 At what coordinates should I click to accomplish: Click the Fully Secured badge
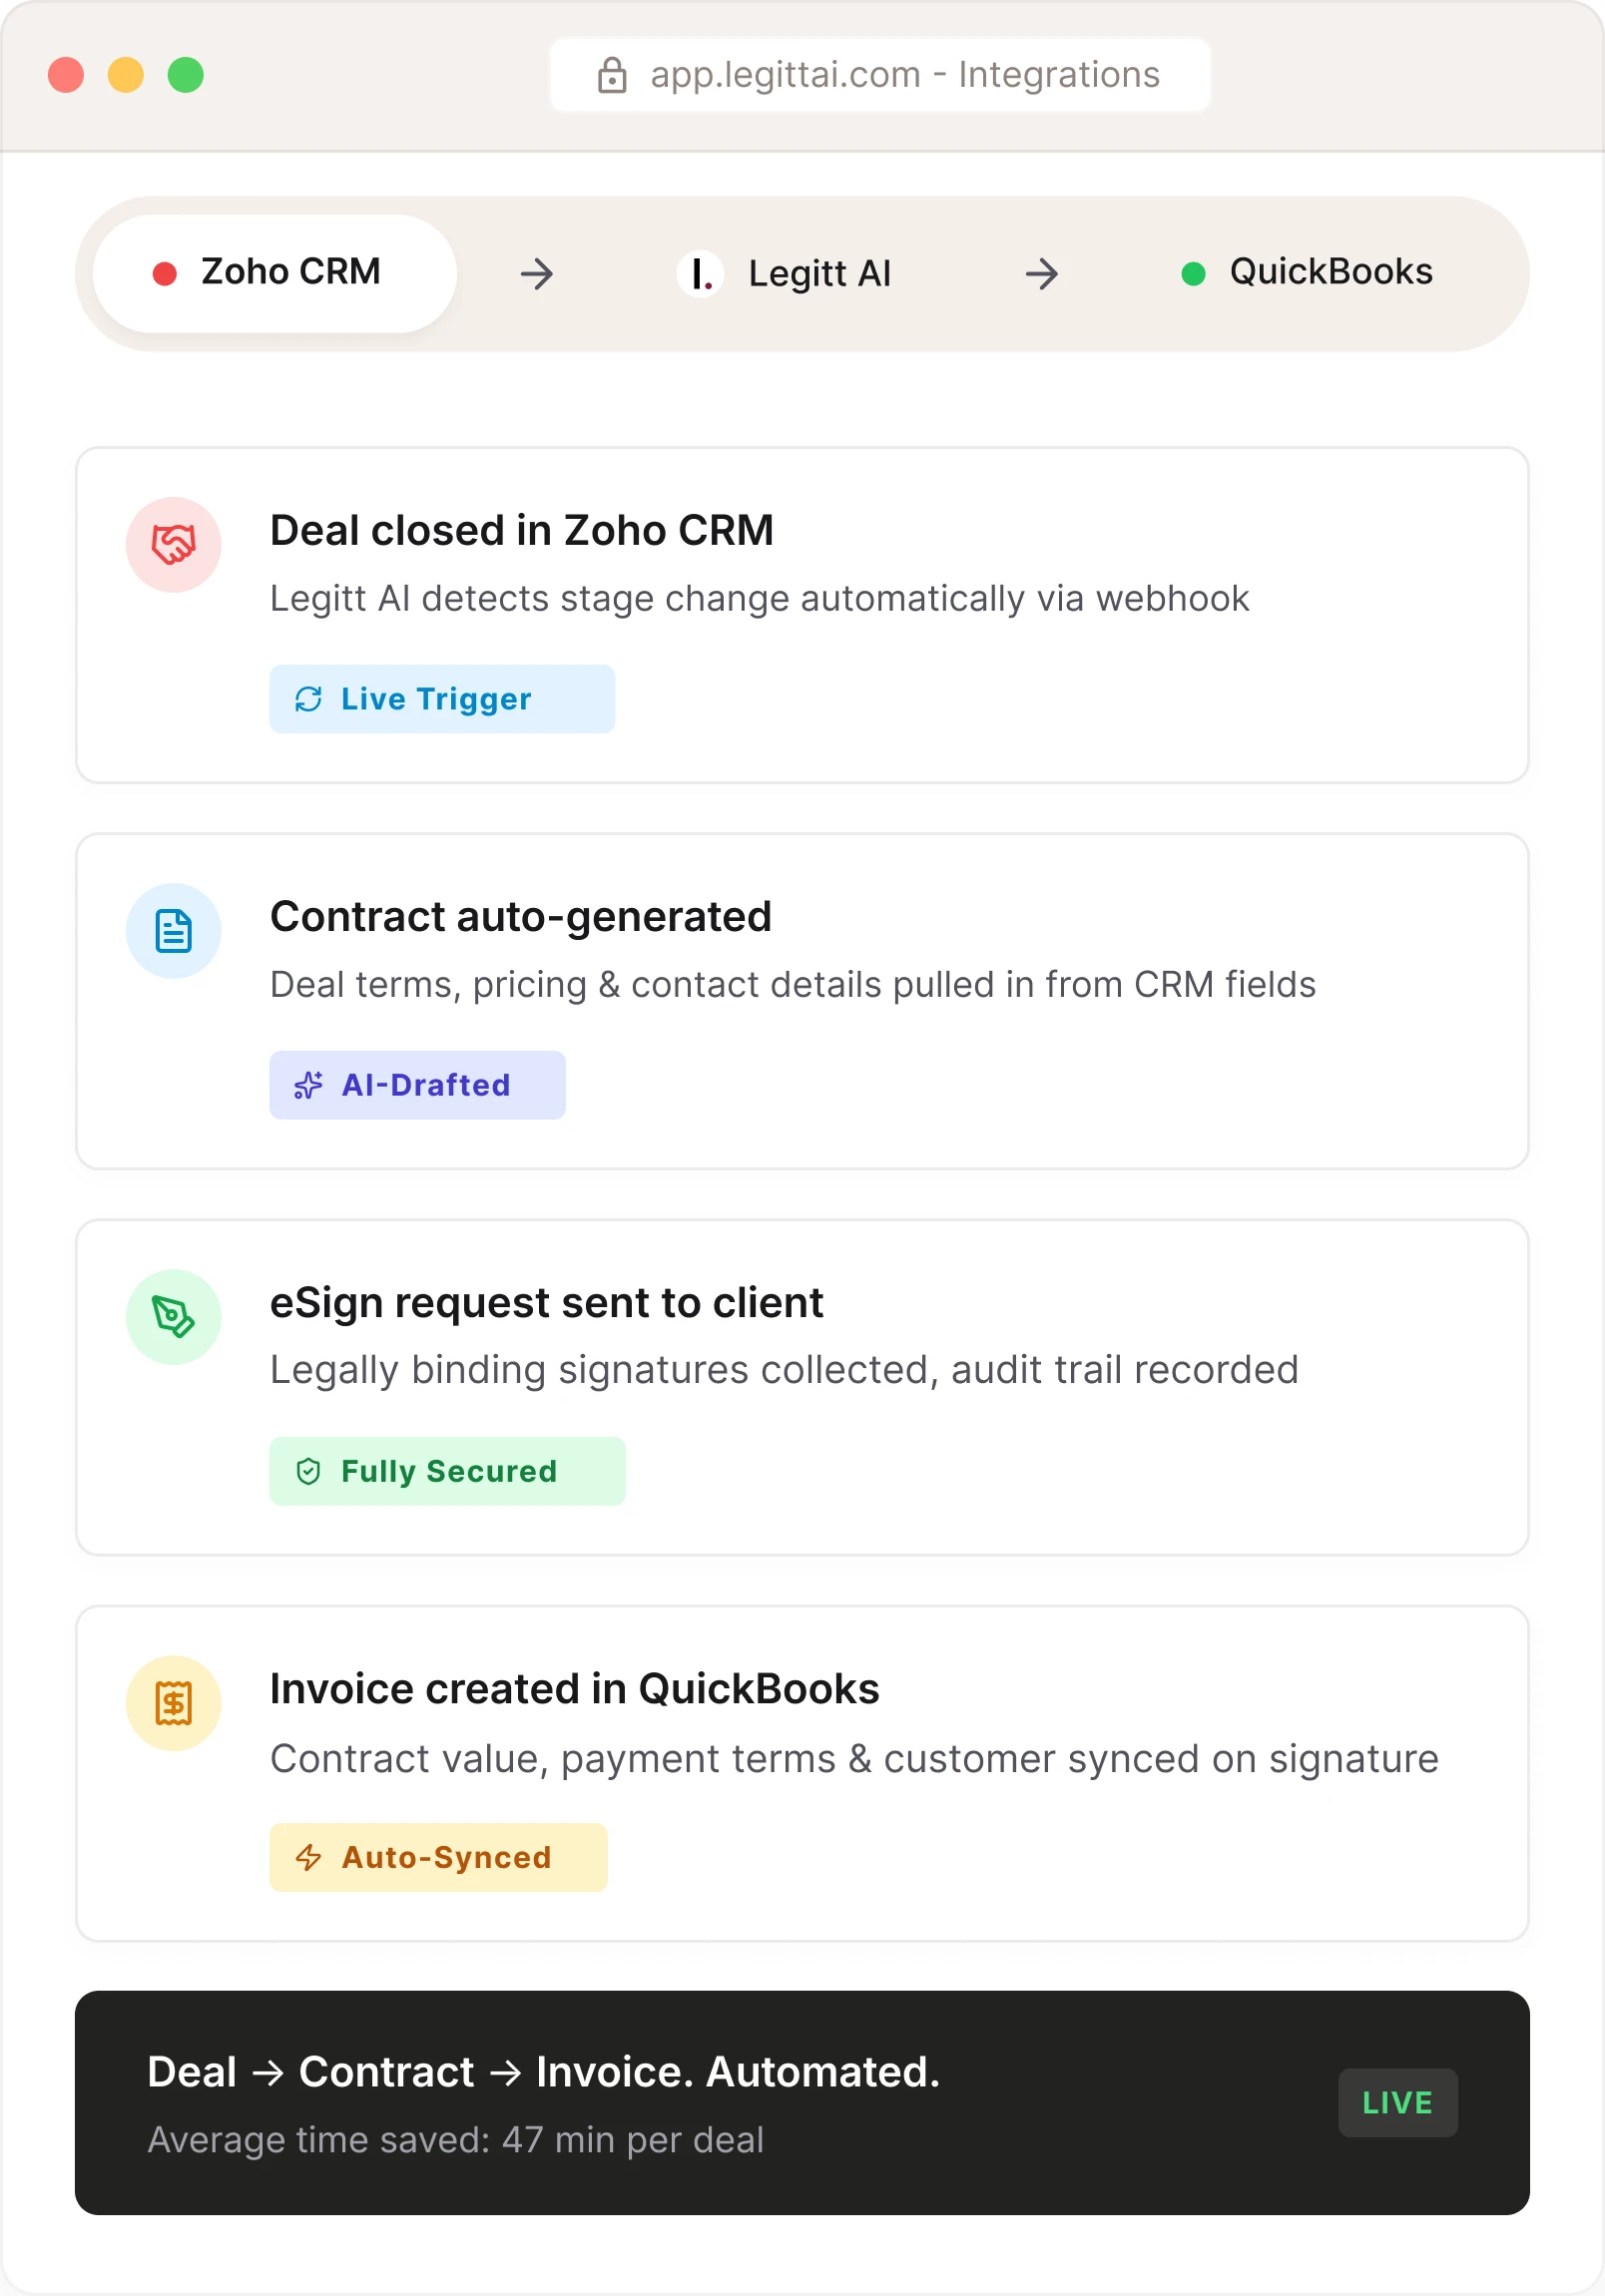click(447, 1471)
